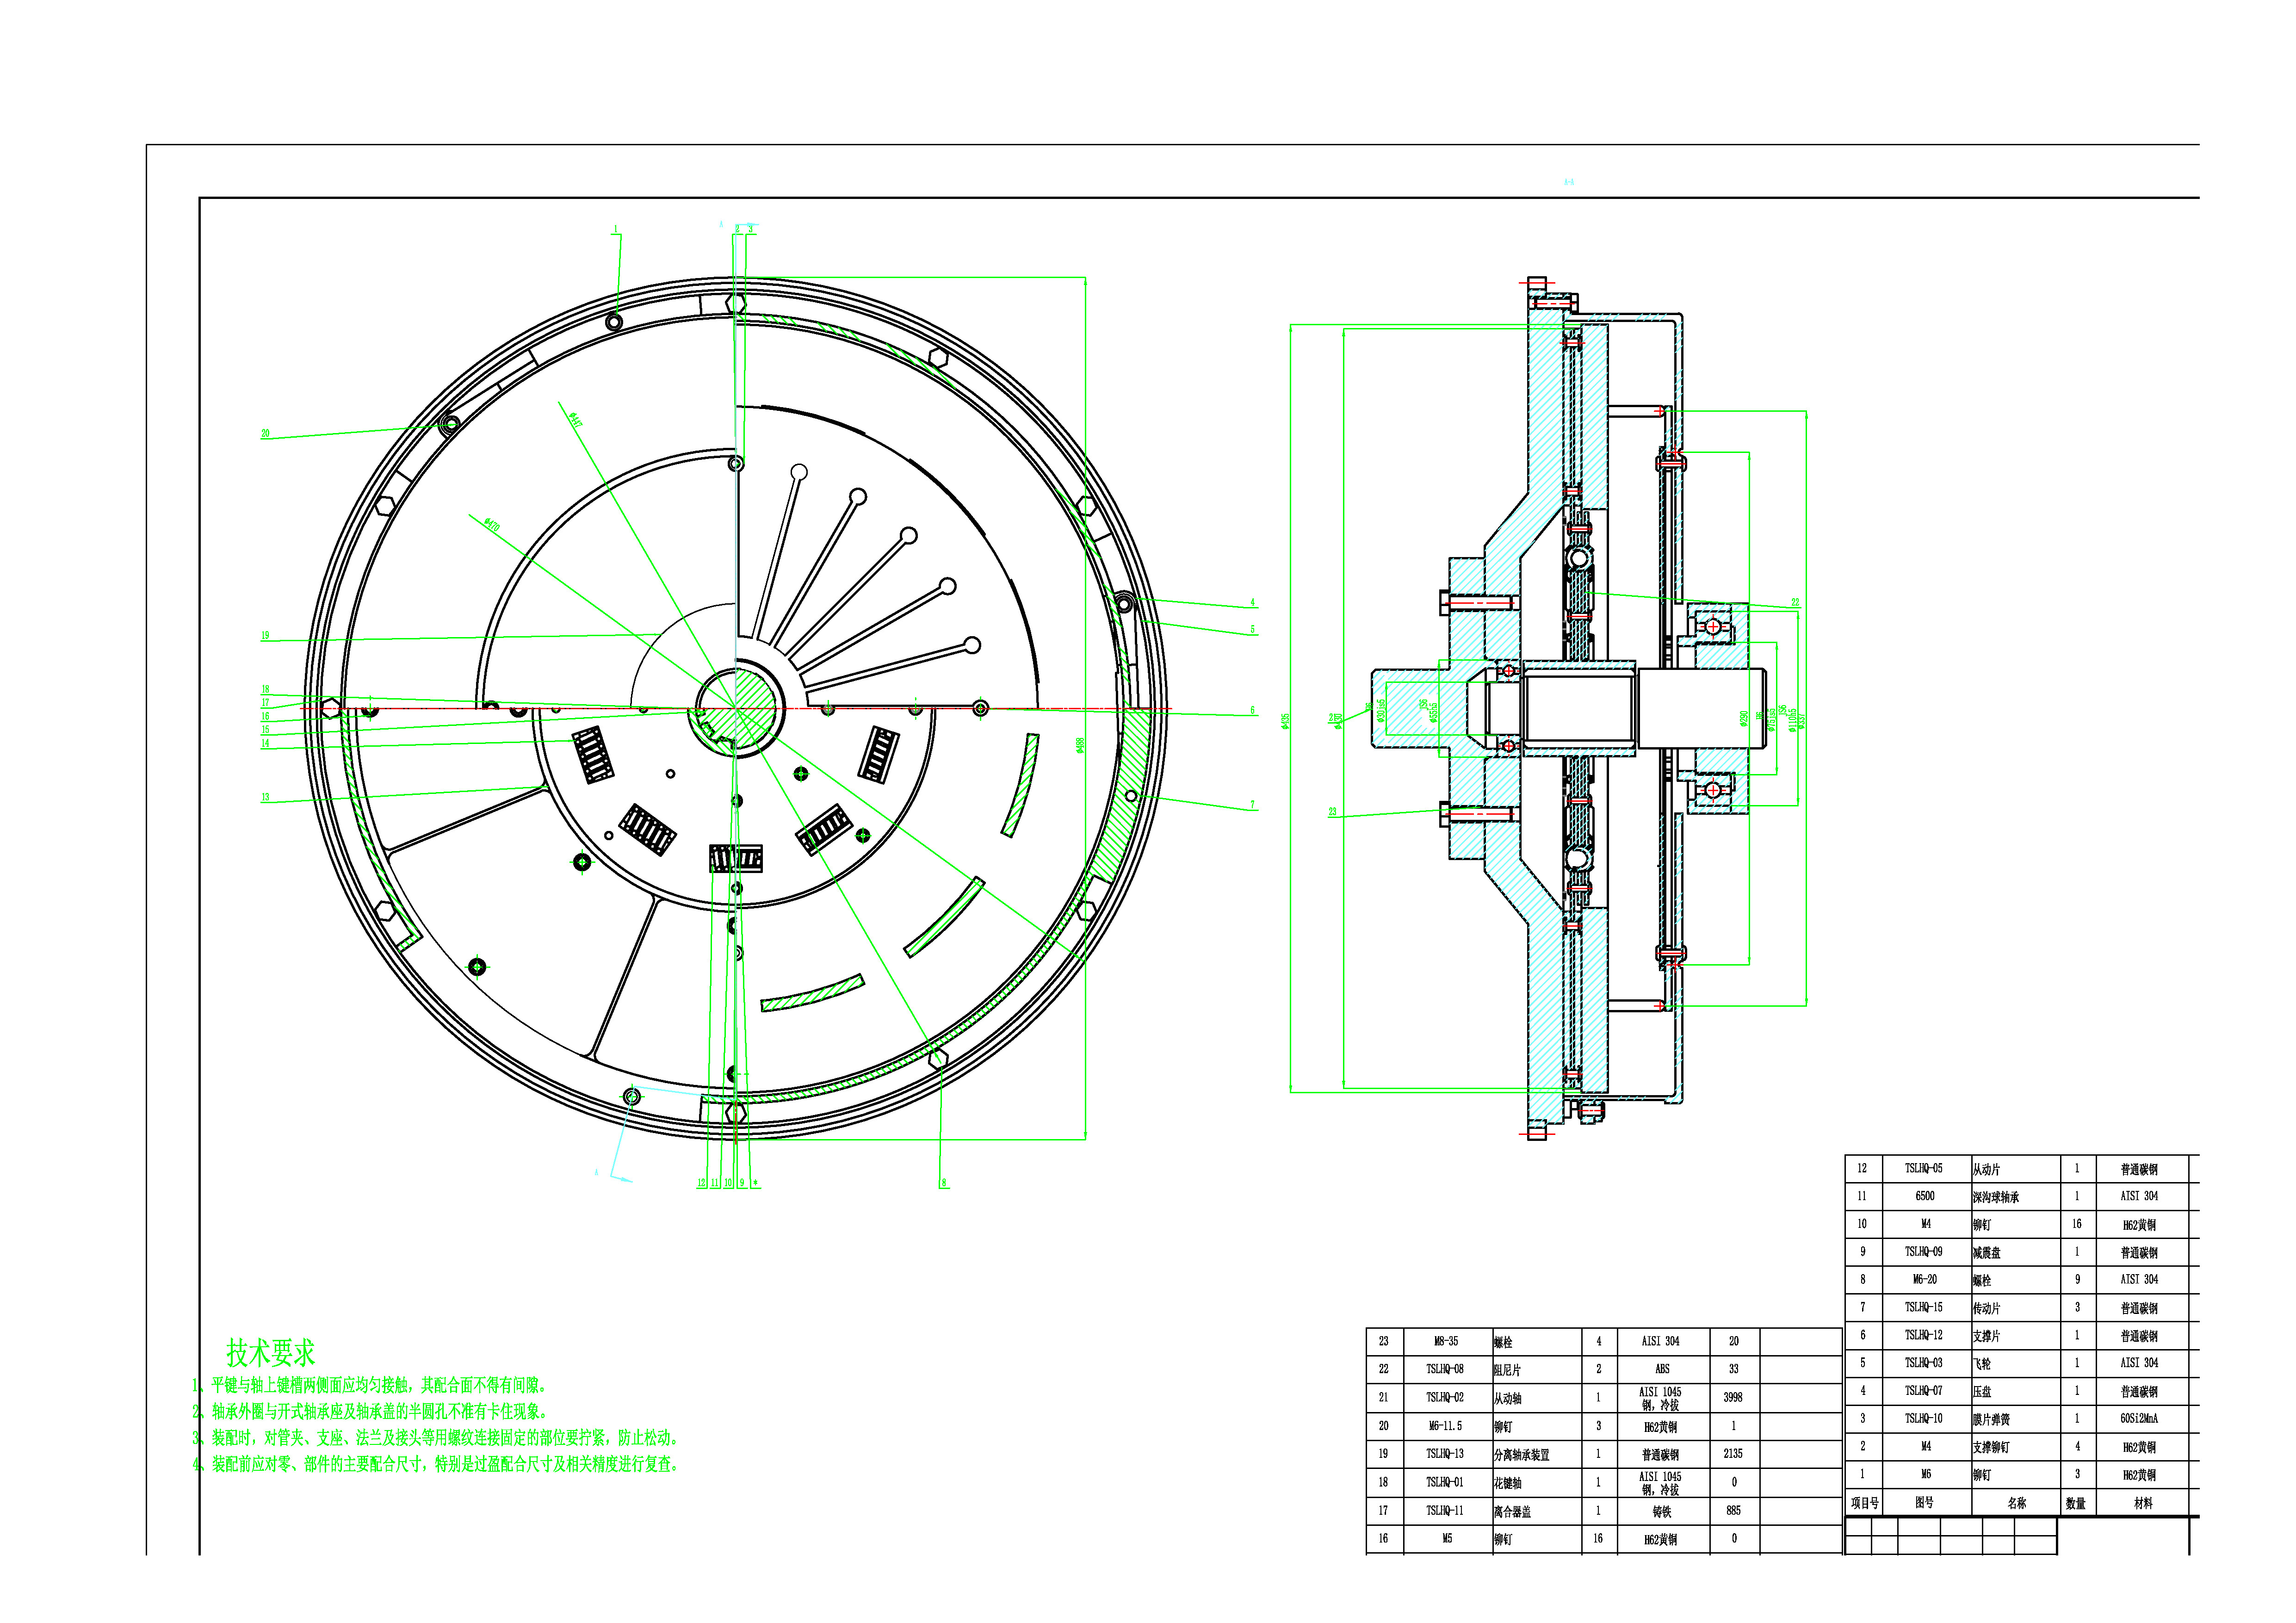
Task: Select technical requirement line 4 text
Action: click(436, 1464)
